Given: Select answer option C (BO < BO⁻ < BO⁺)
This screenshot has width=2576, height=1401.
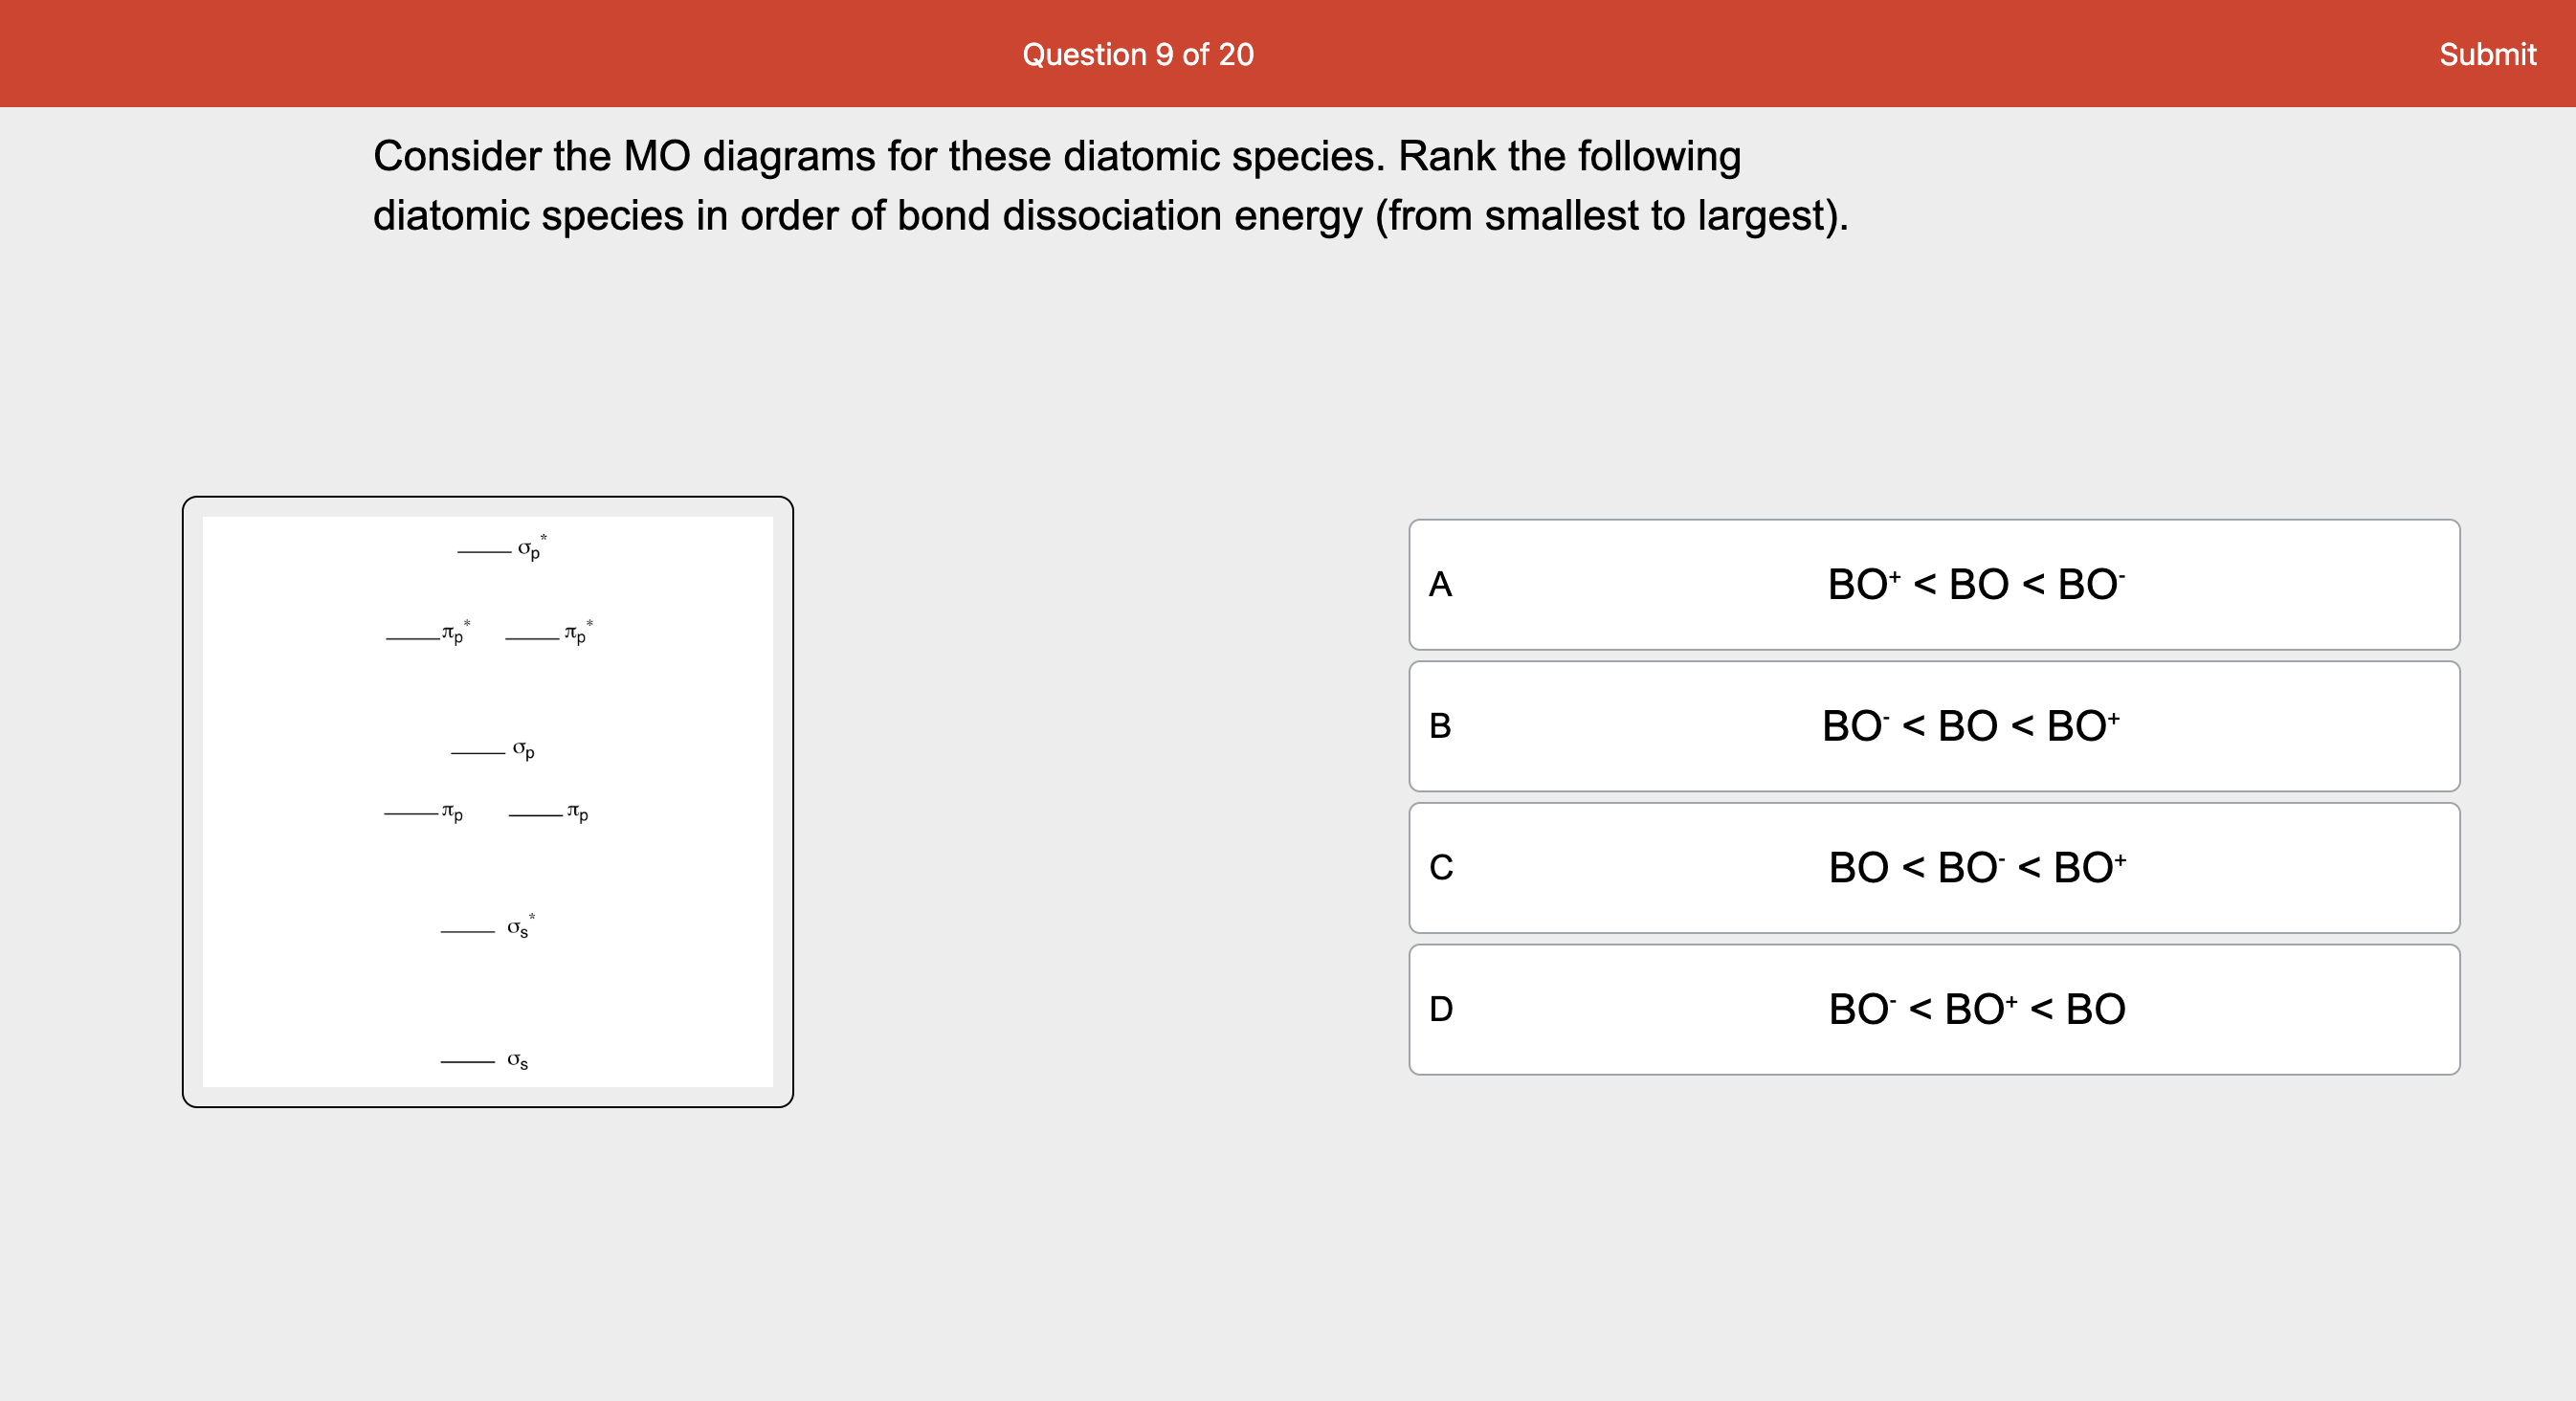Looking at the screenshot, I should [x=1934, y=868].
